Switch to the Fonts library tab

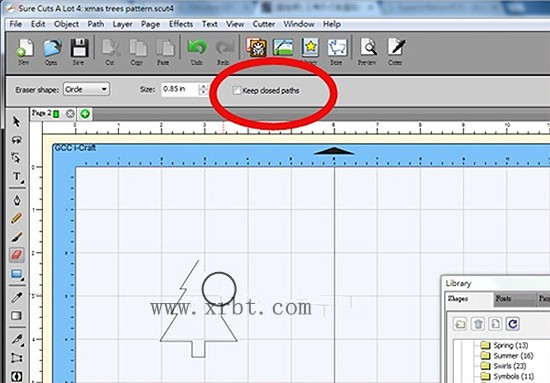coord(503,298)
